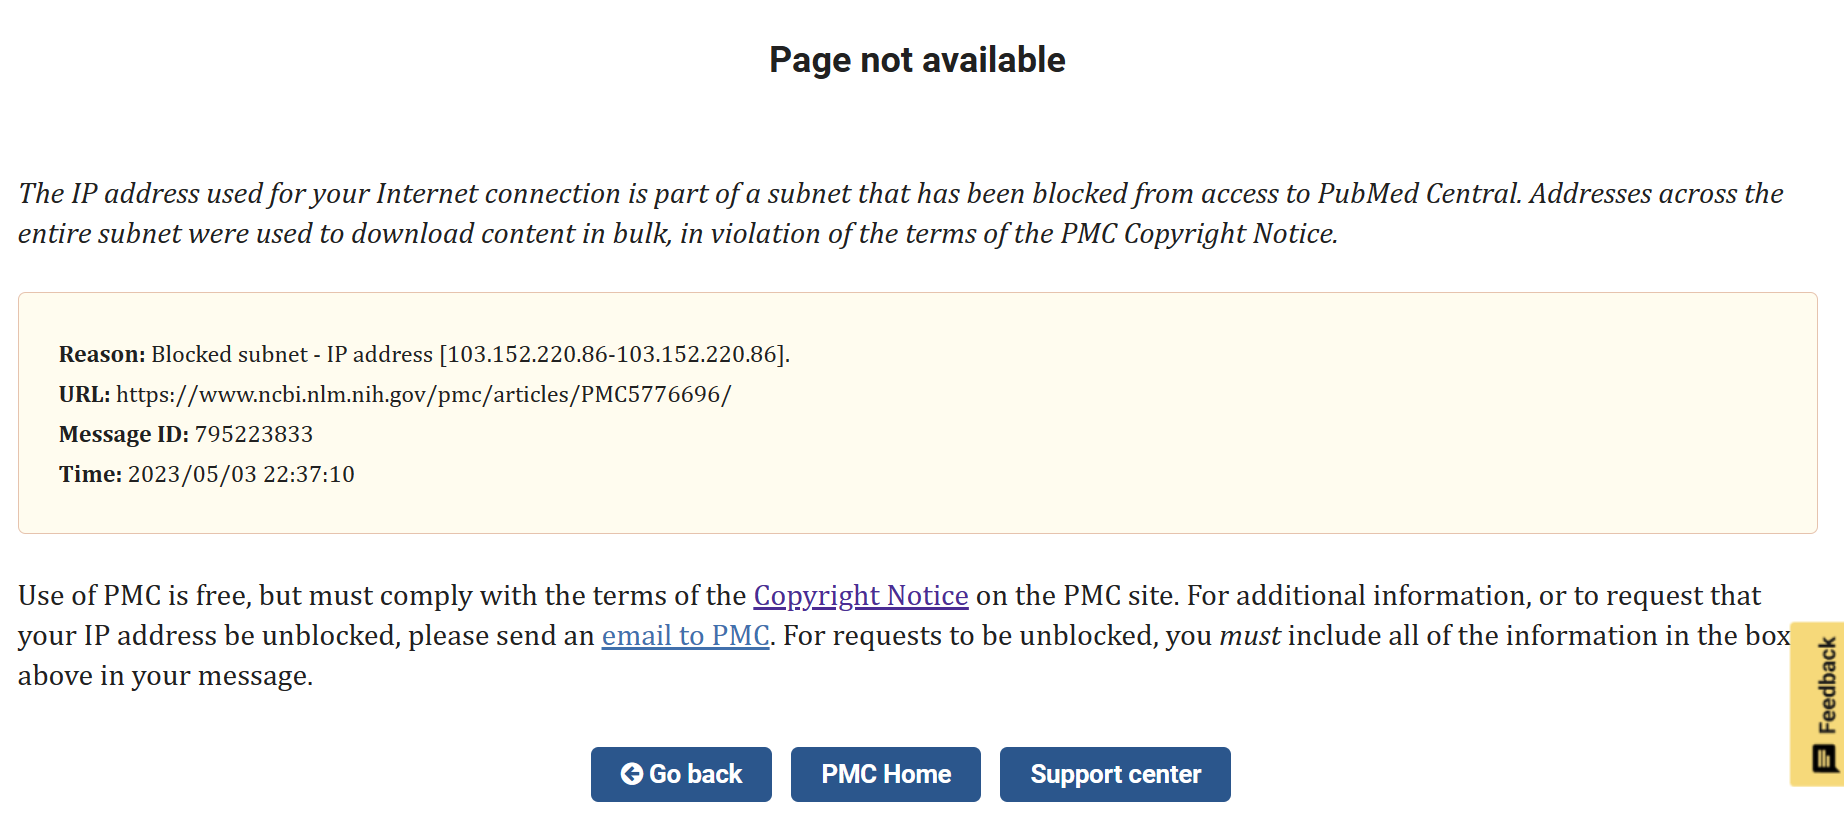Click the document icon on Feedback tab
This screenshot has width=1844, height=817.
(1826, 758)
